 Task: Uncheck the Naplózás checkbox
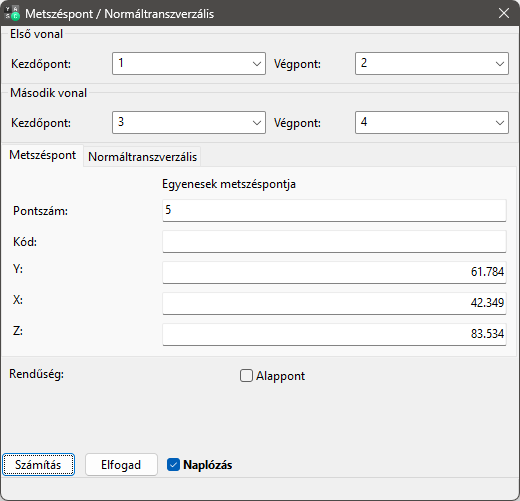coord(173,465)
